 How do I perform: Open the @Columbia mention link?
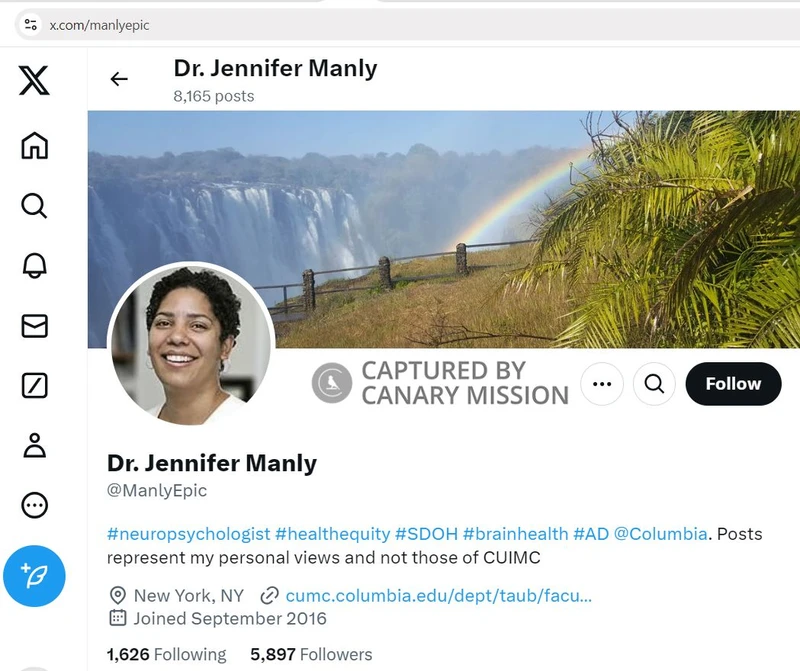[x=660, y=534]
